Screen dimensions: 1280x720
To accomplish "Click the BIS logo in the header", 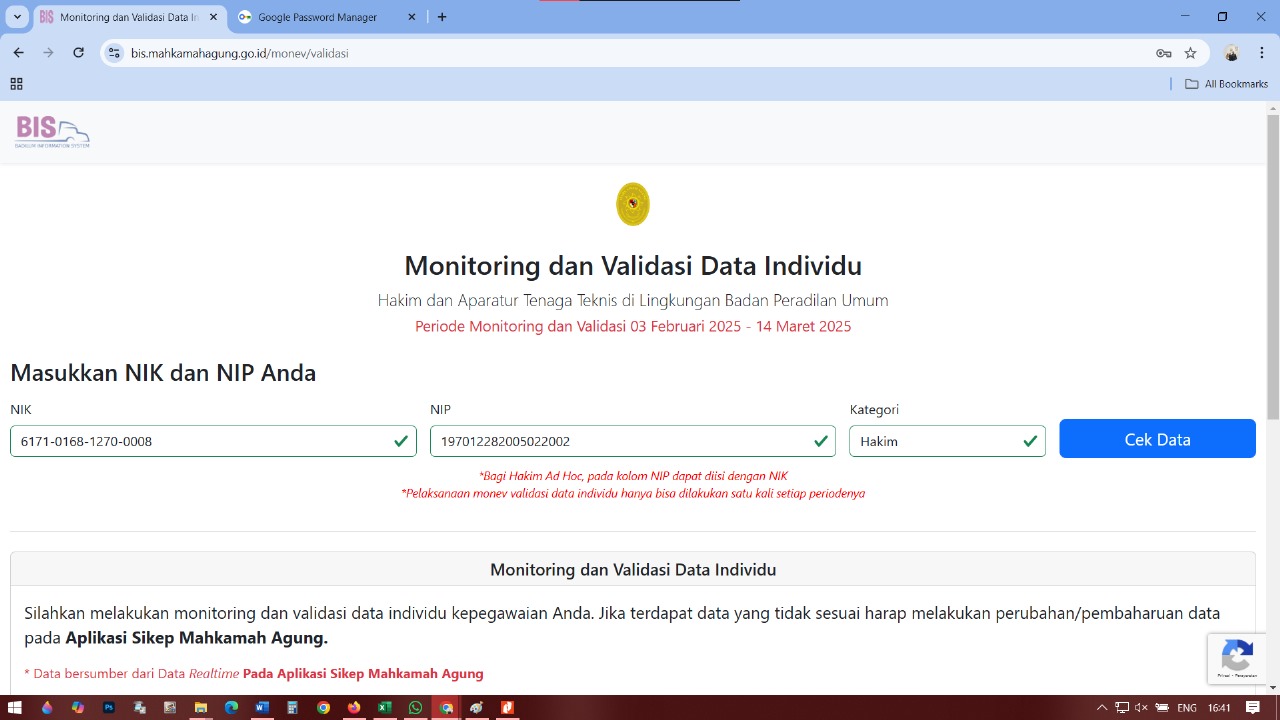I will 52,131.
